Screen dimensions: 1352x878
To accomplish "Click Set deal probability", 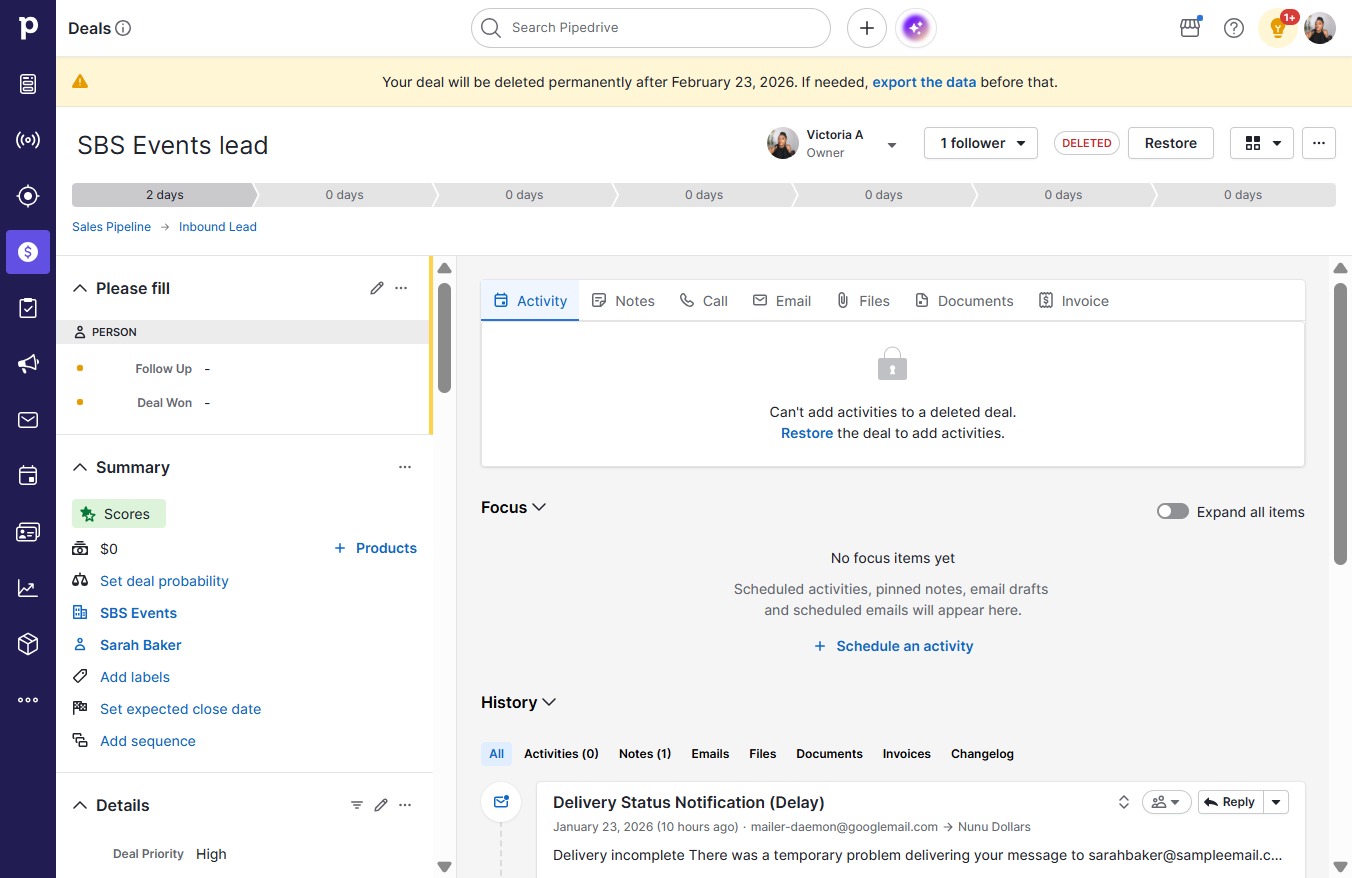I will pos(164,581).
